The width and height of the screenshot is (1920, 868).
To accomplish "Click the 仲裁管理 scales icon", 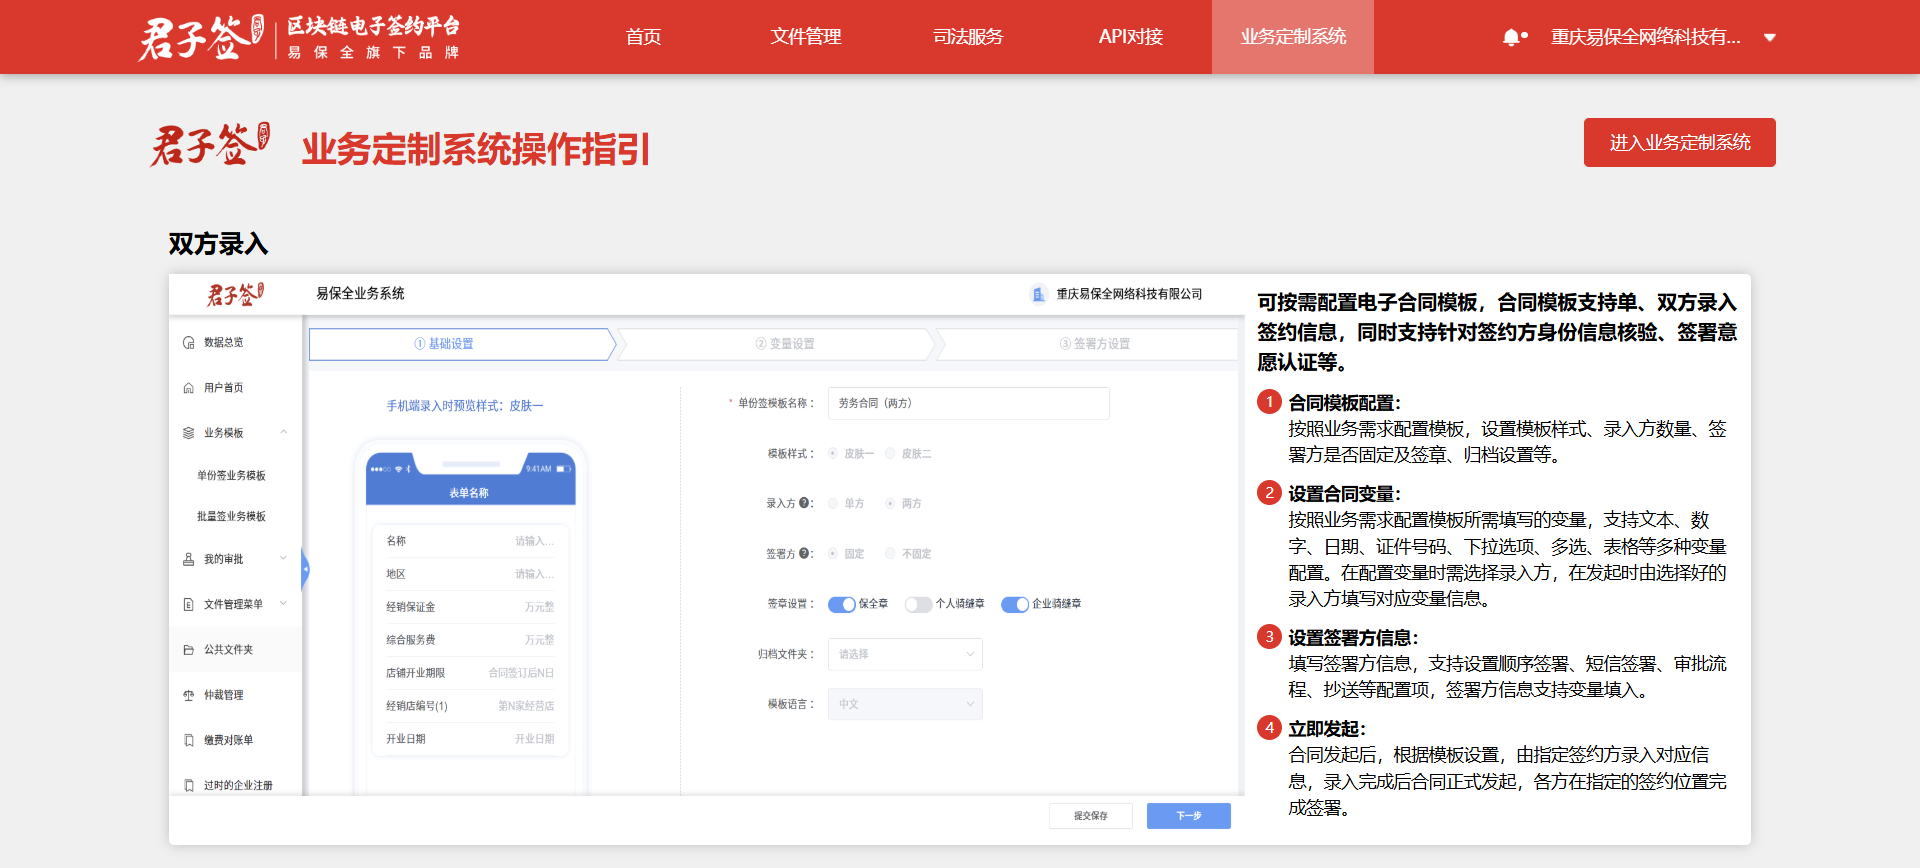I will 189,695.
